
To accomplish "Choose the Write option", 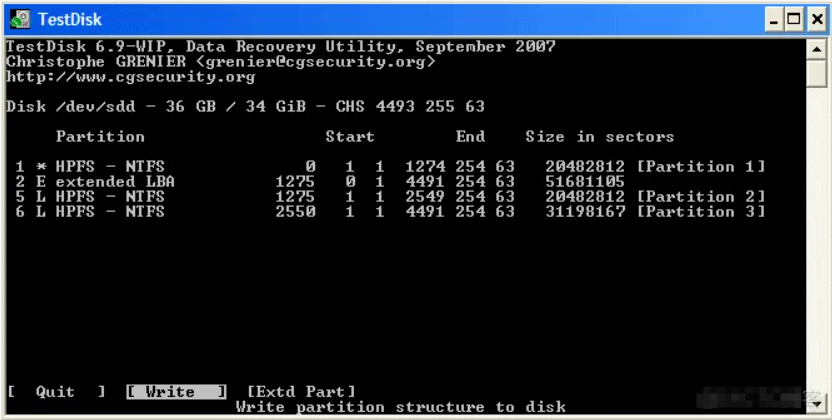I will [x=176, y=392].
